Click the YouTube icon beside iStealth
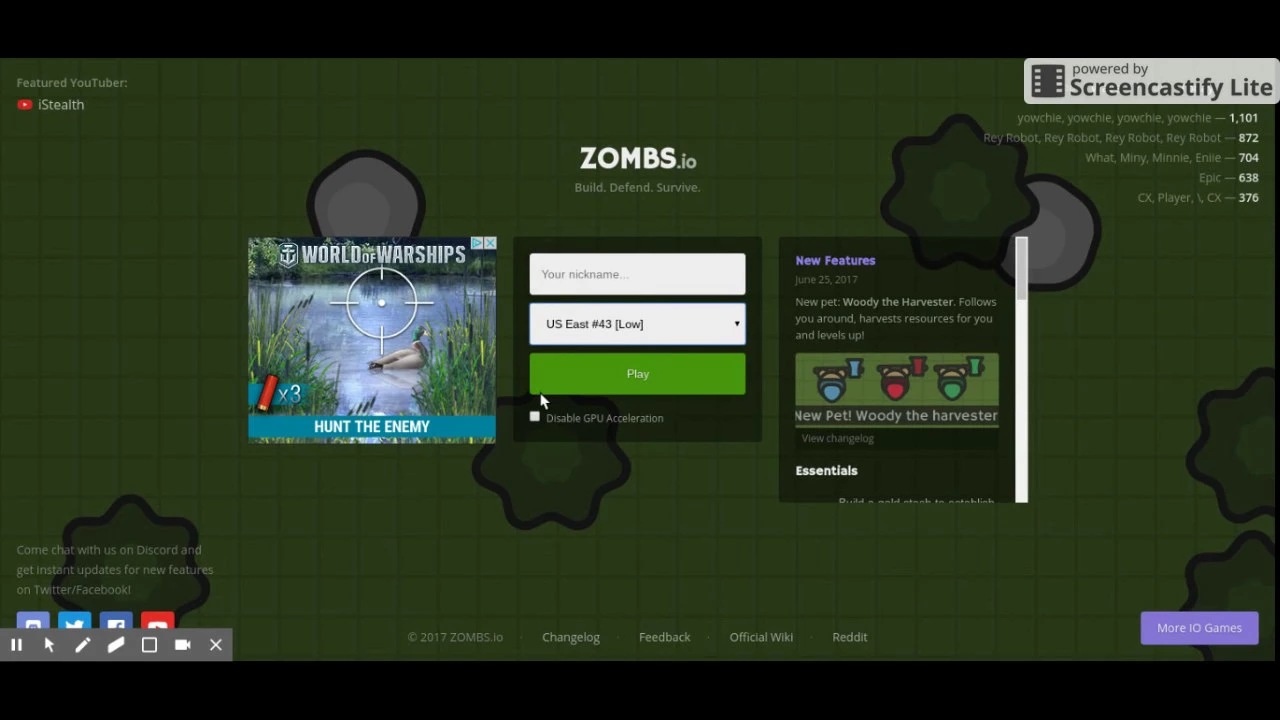1280x720 pixels. point(25,104)
